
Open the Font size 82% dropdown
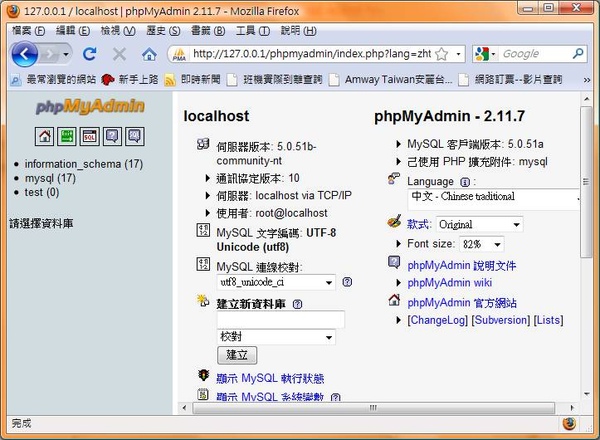point(482,244)
